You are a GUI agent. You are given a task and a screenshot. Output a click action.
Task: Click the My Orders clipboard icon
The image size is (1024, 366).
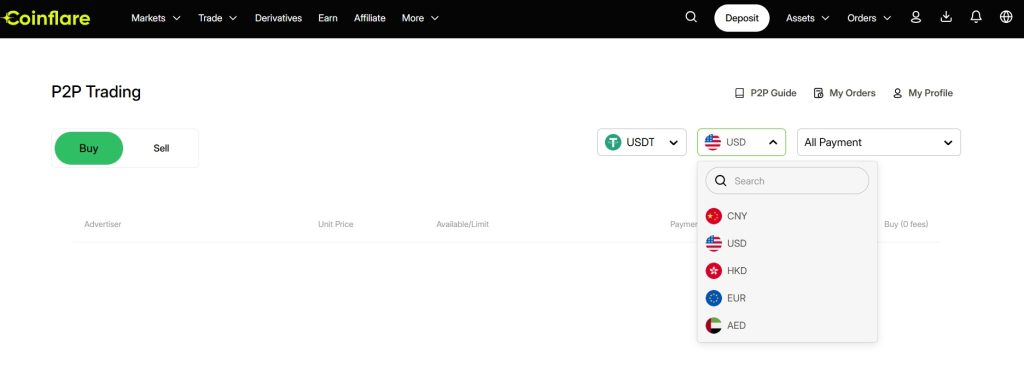coord(818,93)
